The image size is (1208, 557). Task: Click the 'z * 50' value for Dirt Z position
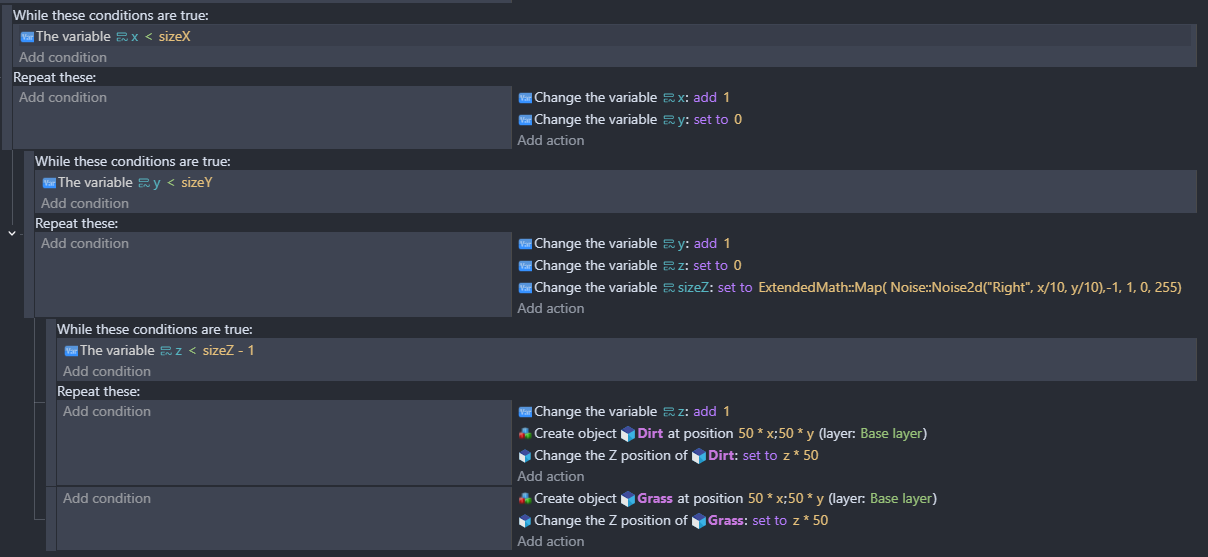pos(800,456)
